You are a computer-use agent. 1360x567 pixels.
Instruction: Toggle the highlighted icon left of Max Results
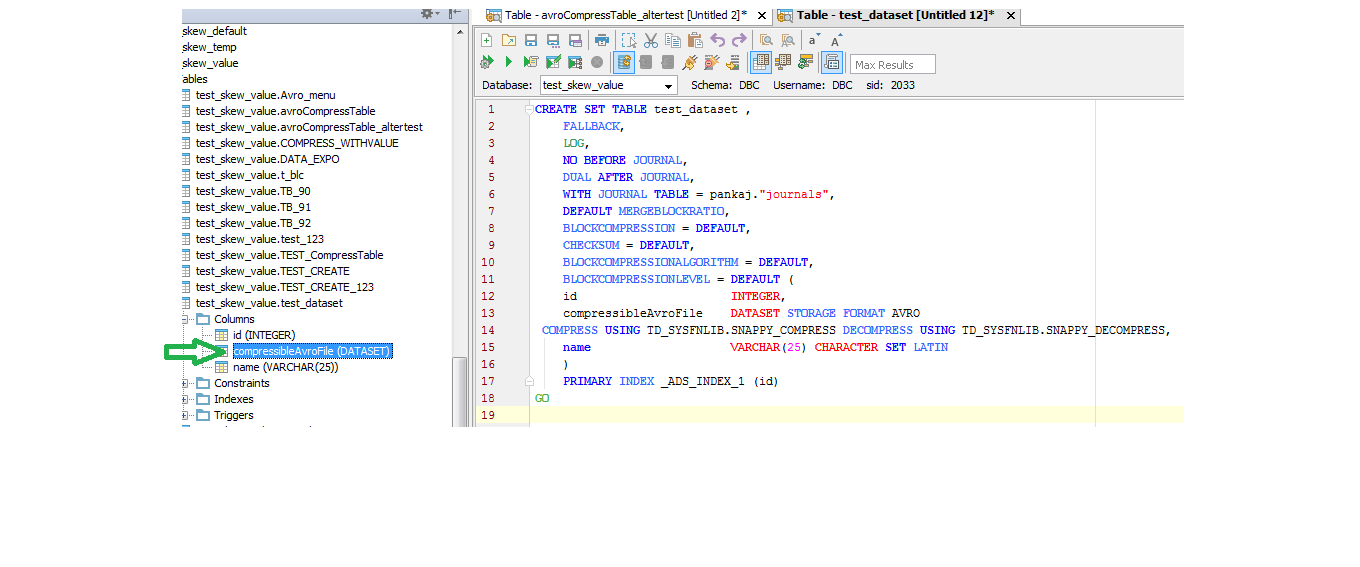tap(832, 62)
